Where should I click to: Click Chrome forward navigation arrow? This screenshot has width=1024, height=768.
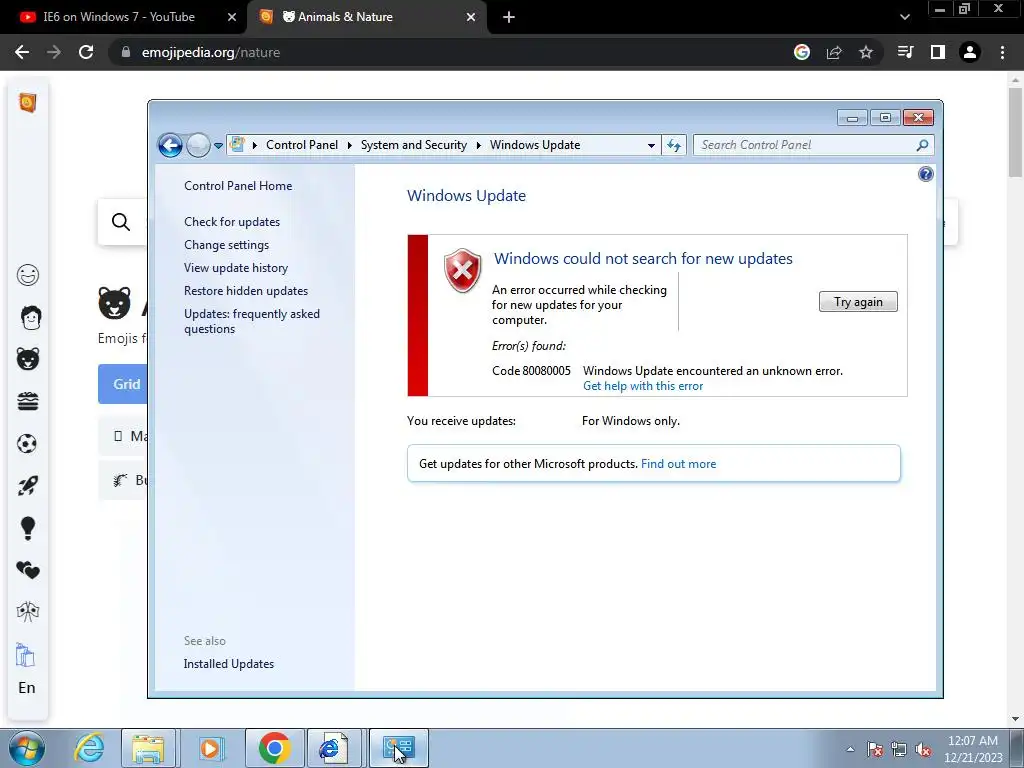[54, 52]
